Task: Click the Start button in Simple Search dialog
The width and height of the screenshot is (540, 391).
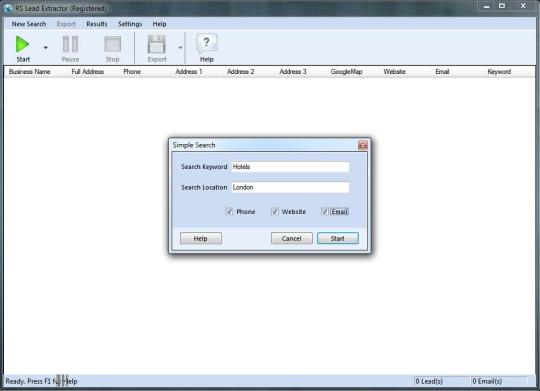Action: [338, 238]
